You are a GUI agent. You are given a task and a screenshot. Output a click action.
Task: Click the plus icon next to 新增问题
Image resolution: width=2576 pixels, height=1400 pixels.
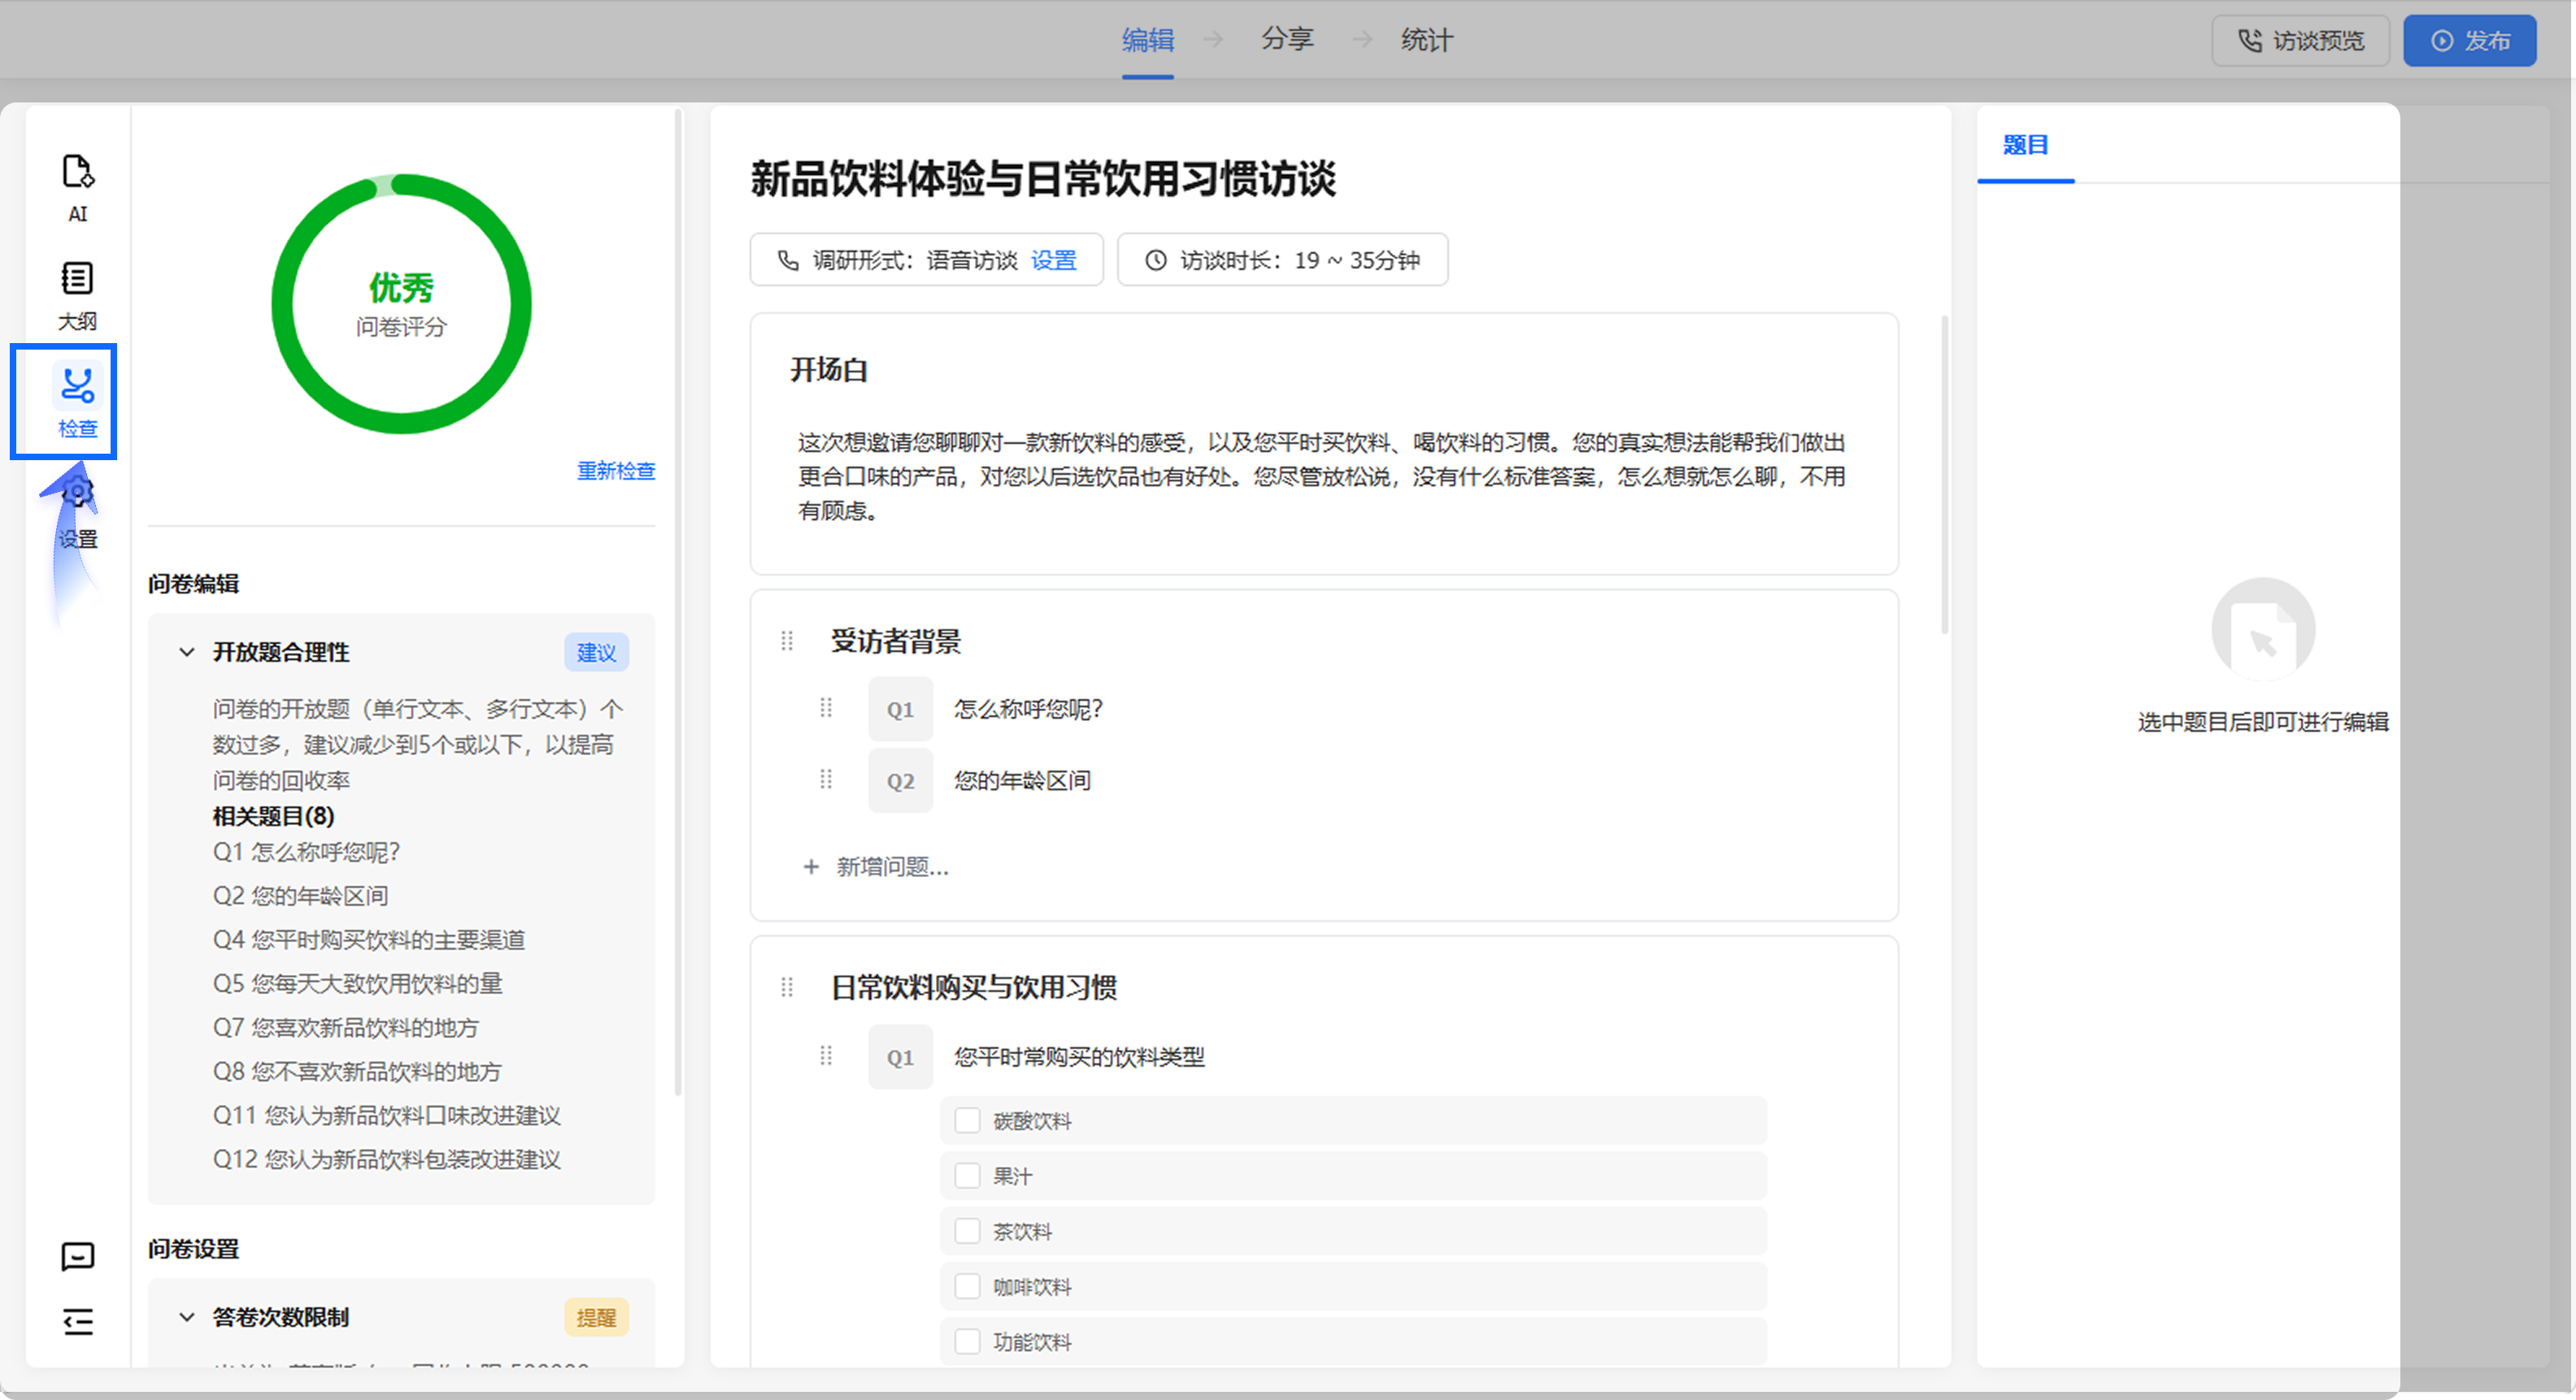[x=811, y=867]
